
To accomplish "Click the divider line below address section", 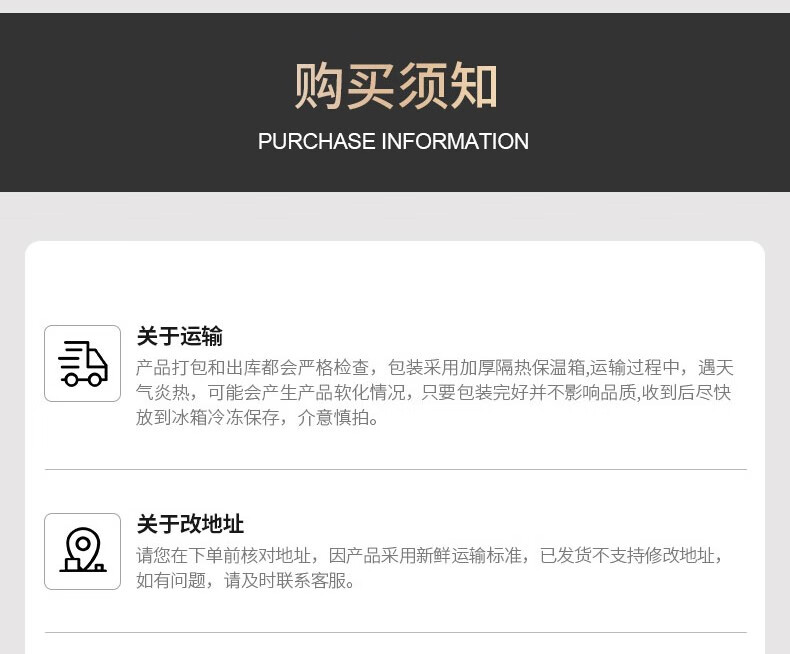I will (x=396, y=632).
